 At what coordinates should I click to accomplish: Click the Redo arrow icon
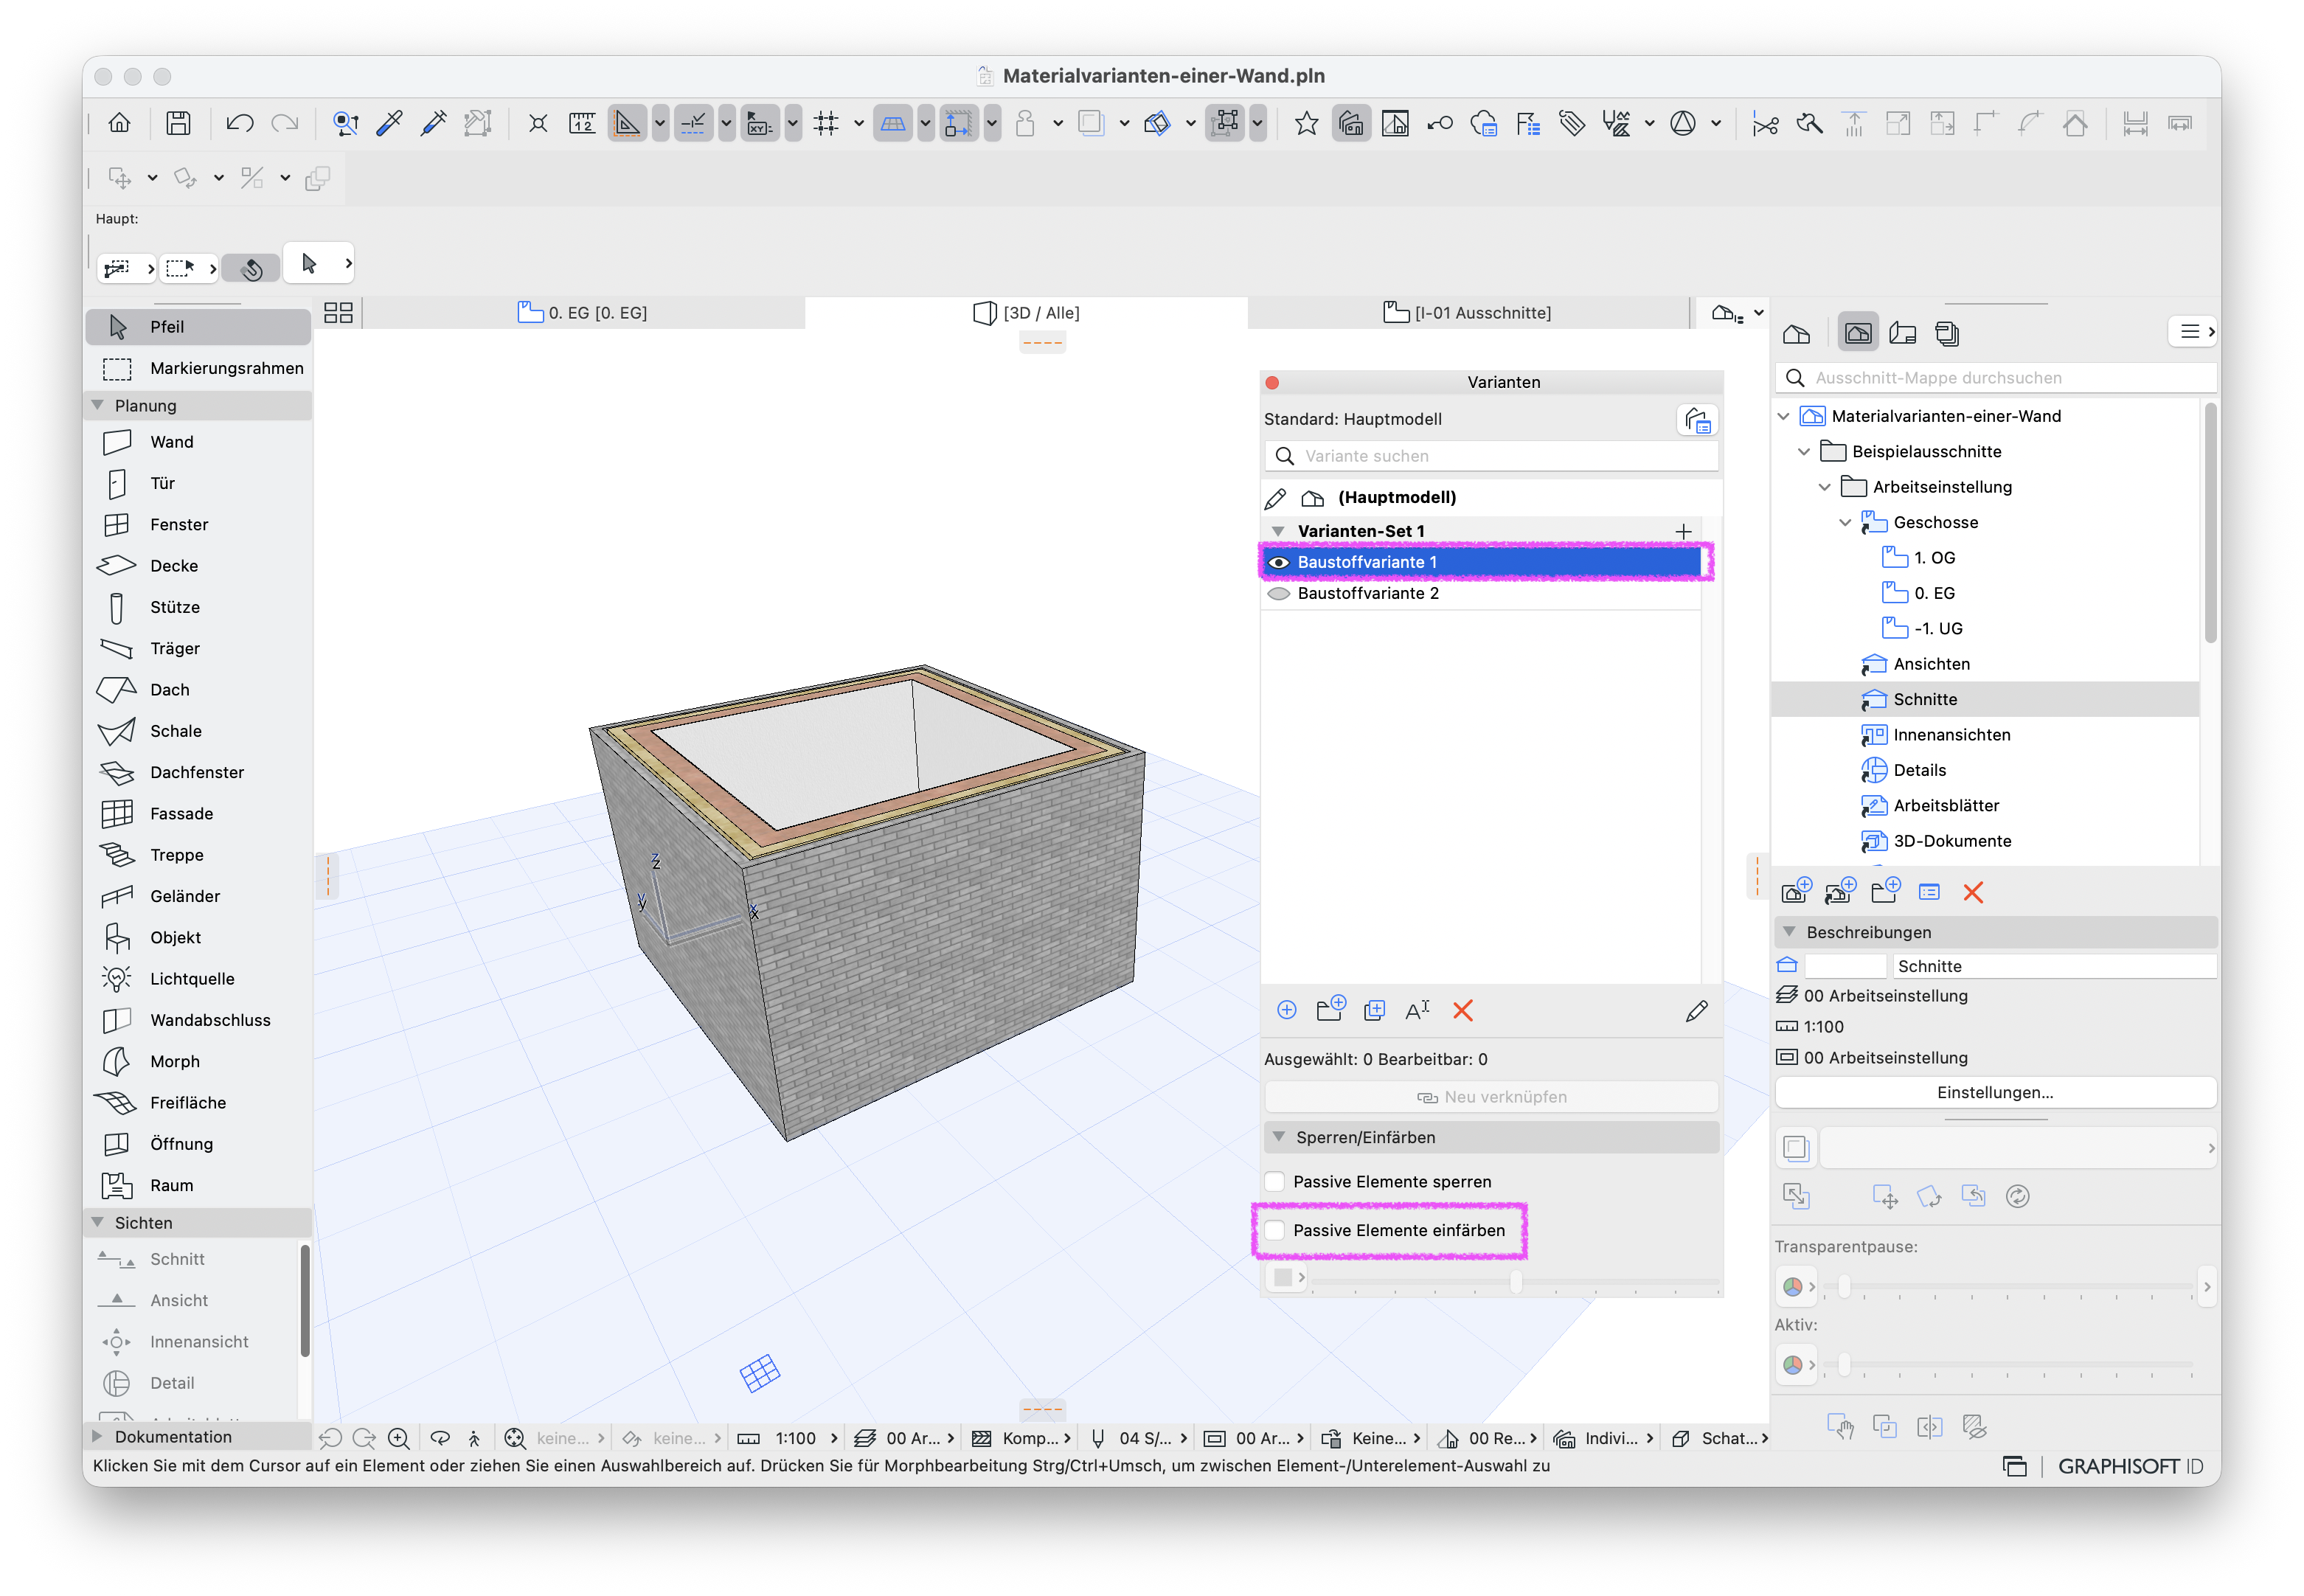coord(285,124)
